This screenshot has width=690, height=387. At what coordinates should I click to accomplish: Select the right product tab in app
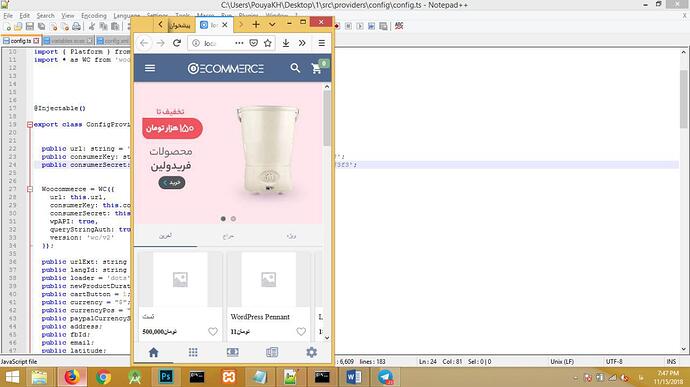291,236
